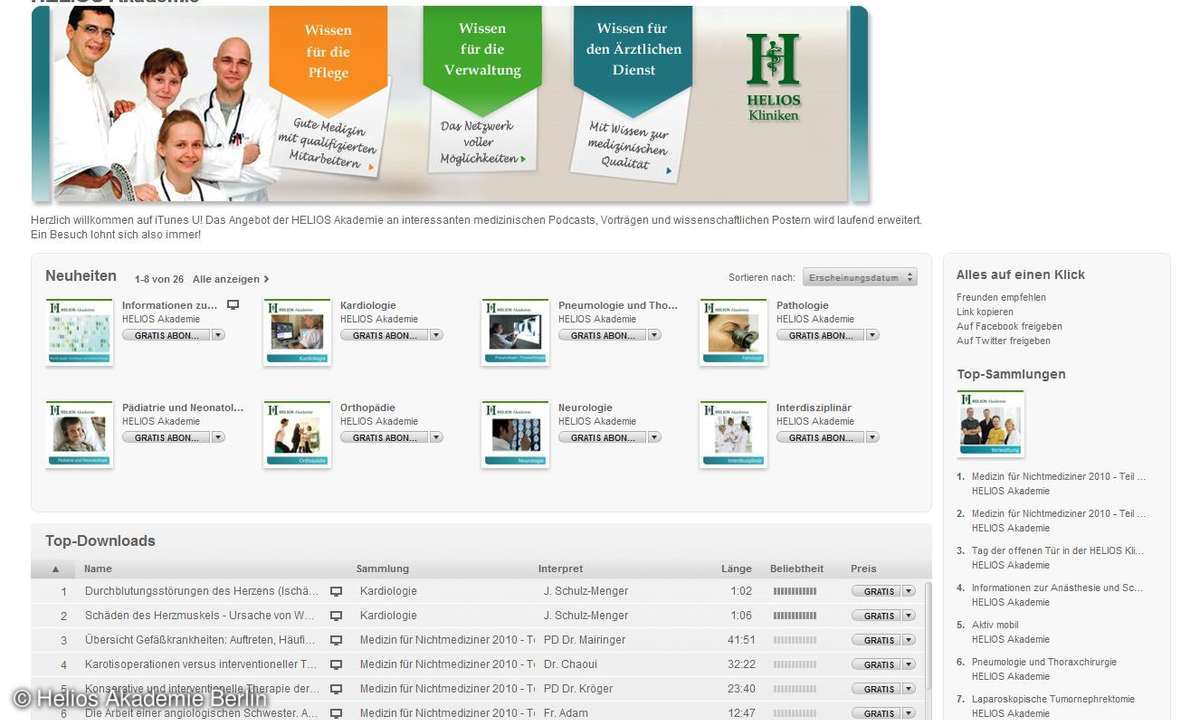Open dropdown arrow beside Interdisziplinär Gratis Abonnieren
The image size is (1200, 720).
click(x=872, y=437)
